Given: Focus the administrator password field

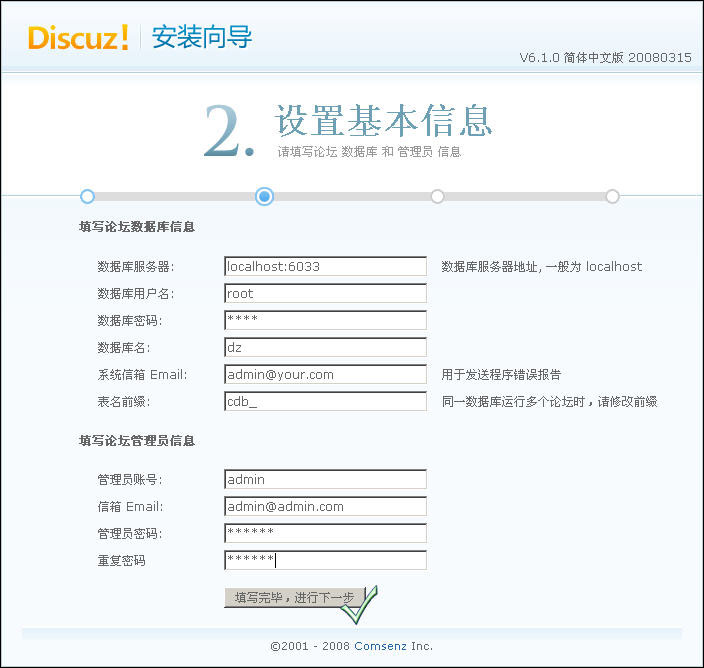Looking at the screenshot, I should 325,534.
